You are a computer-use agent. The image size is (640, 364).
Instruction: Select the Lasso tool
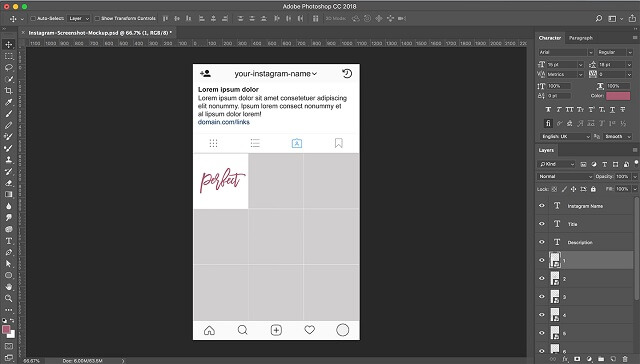point(9,68)
